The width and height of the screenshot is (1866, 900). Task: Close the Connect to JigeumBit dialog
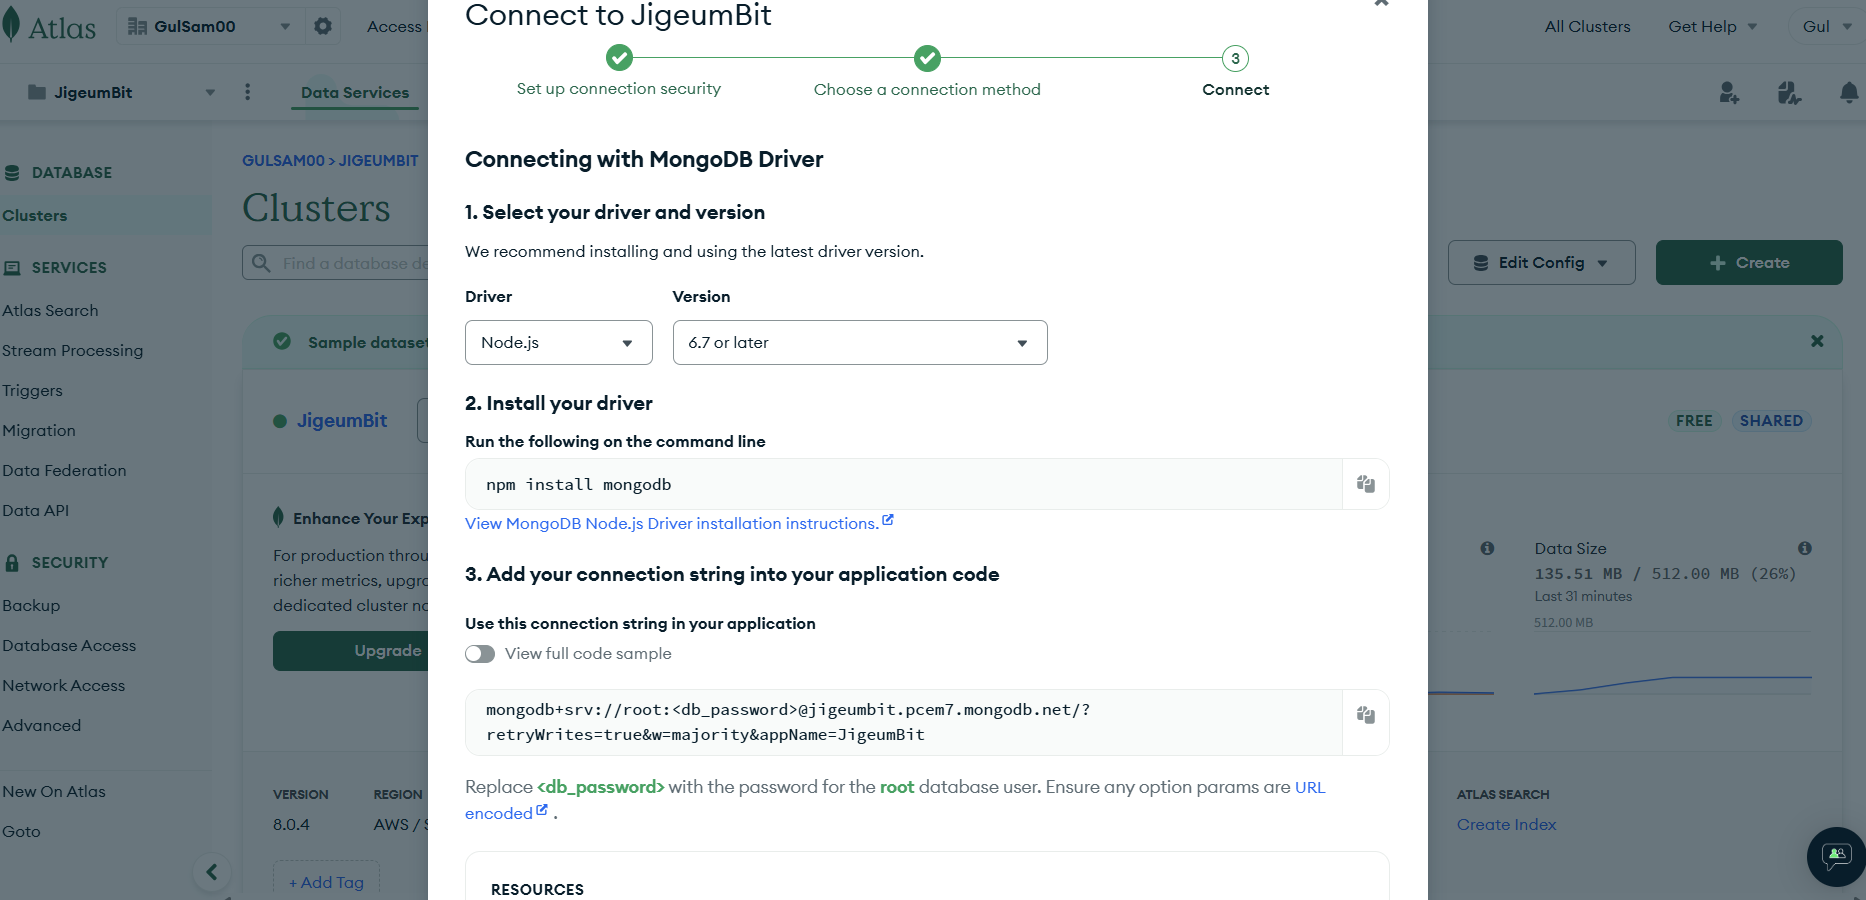click(1381, 3)
